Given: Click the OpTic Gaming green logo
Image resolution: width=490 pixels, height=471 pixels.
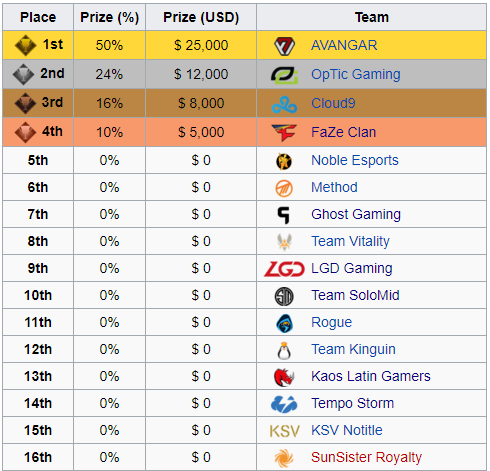Looking at the screenshot, I should tap(284, 75).
